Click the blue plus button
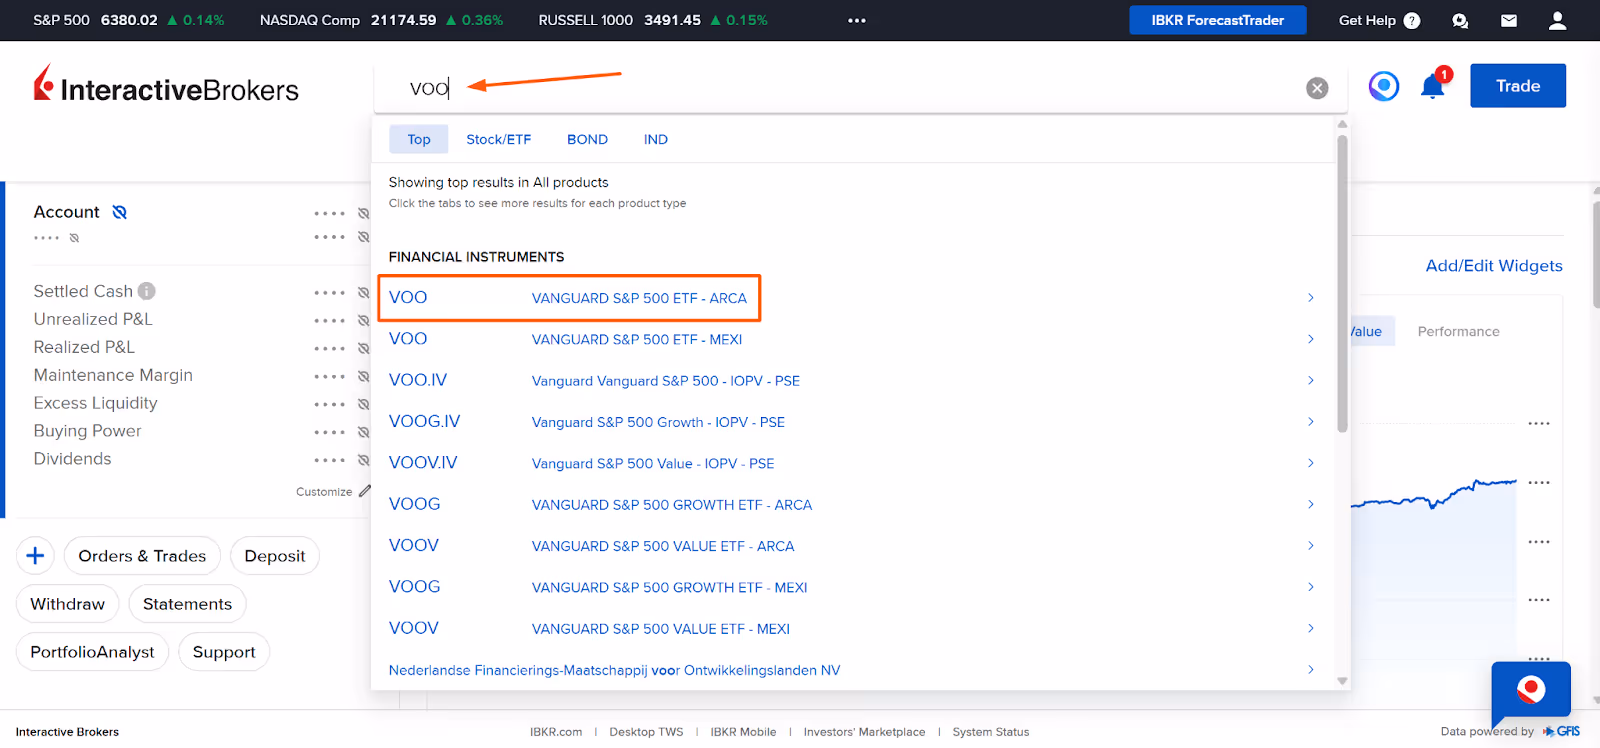Viewport: 1600px width, 748px height. [x=35, y=556]
